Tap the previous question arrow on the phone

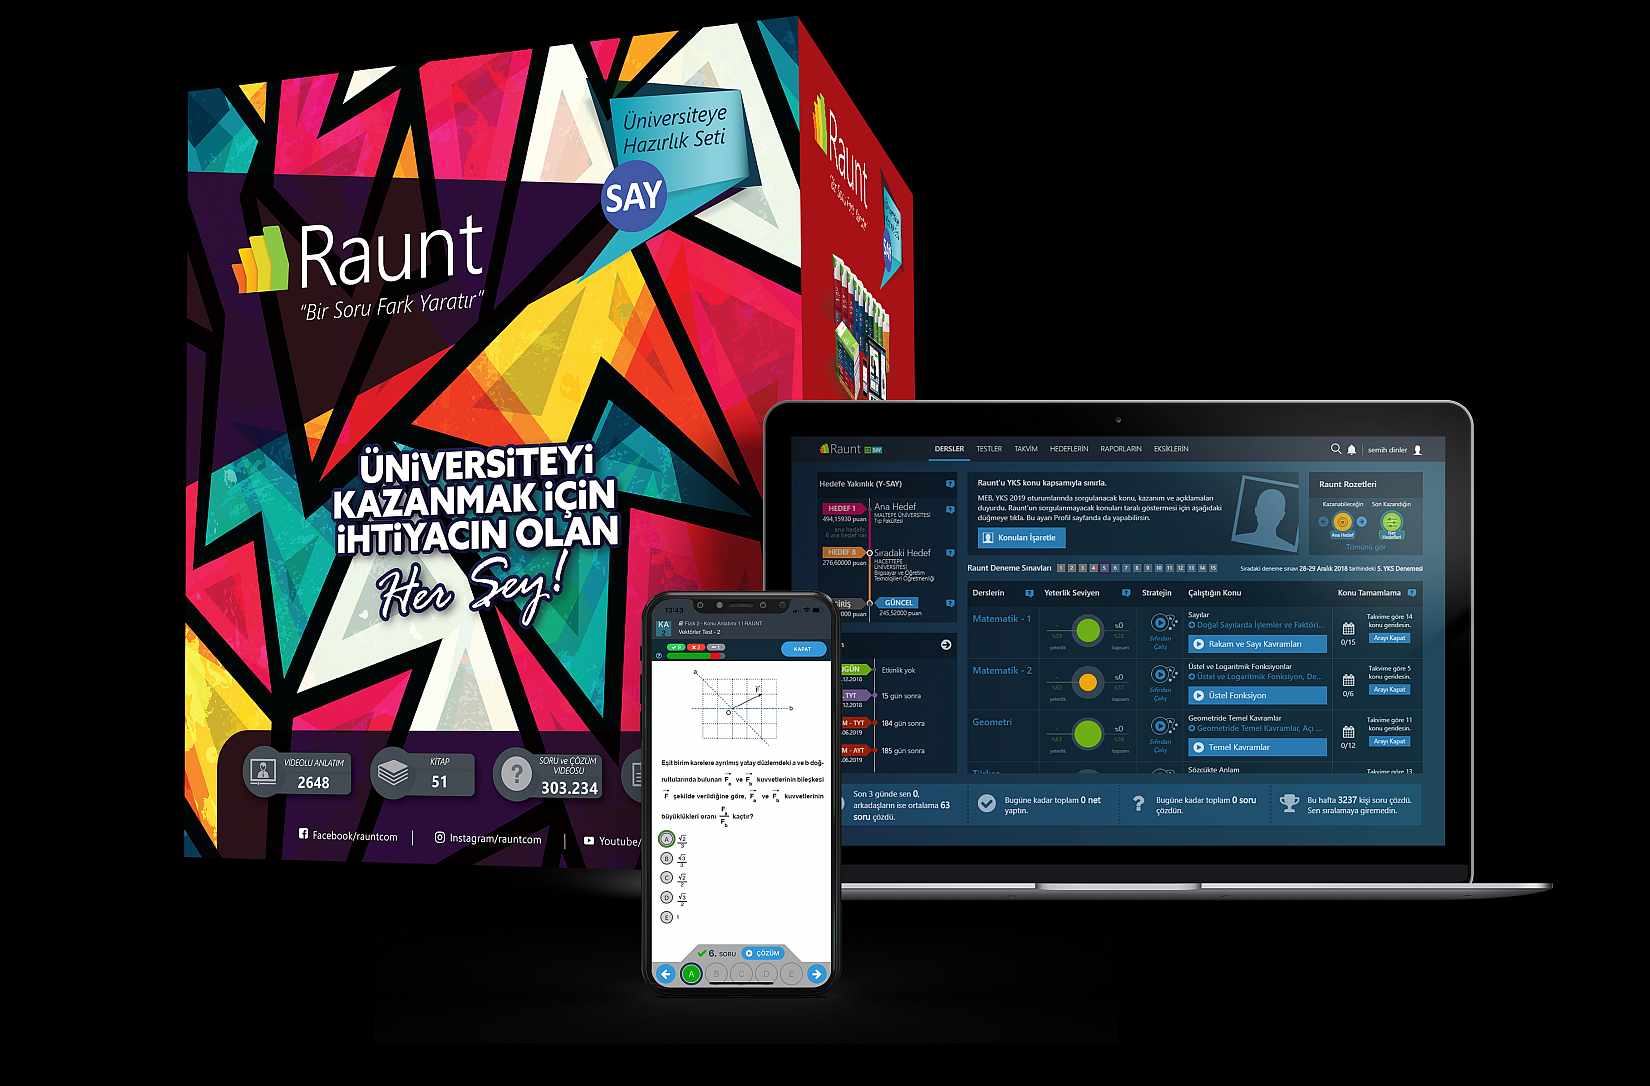pyautogui.click(x=666, y=974)
